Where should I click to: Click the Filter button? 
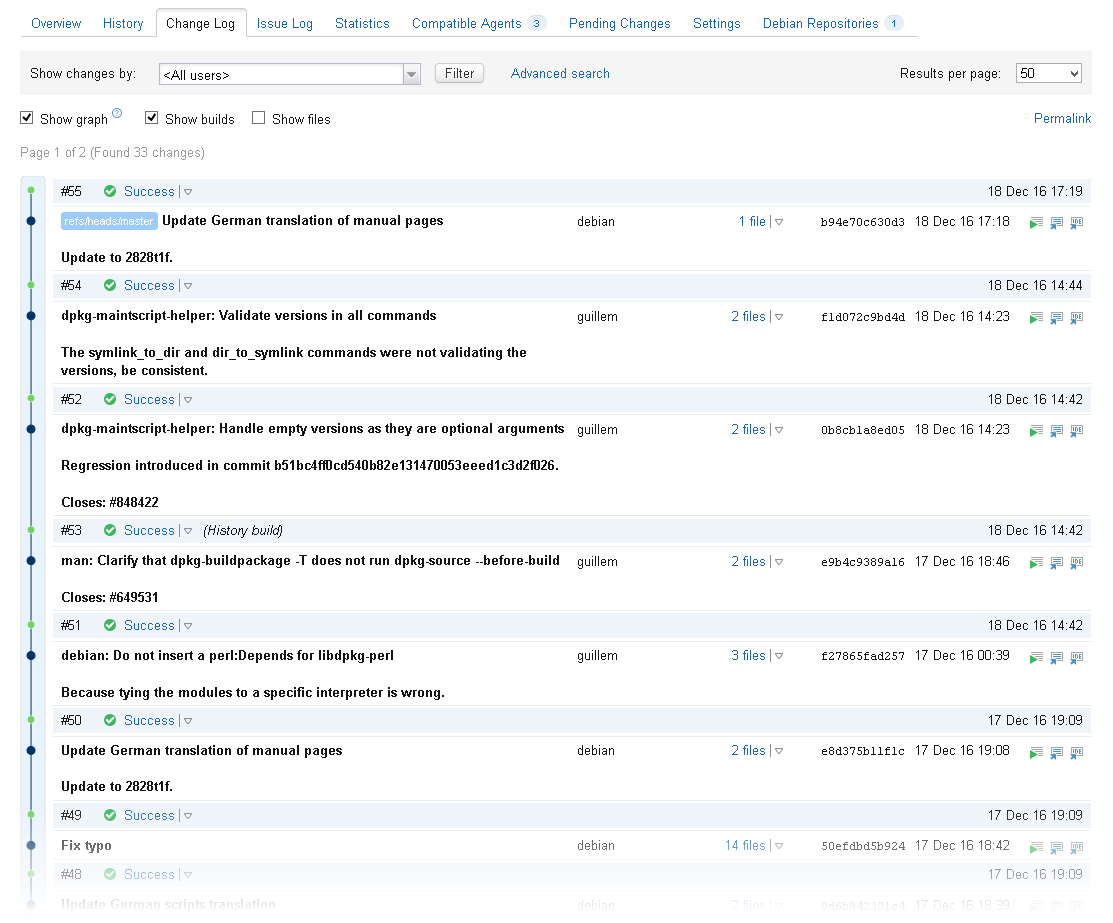coord(459,73)
